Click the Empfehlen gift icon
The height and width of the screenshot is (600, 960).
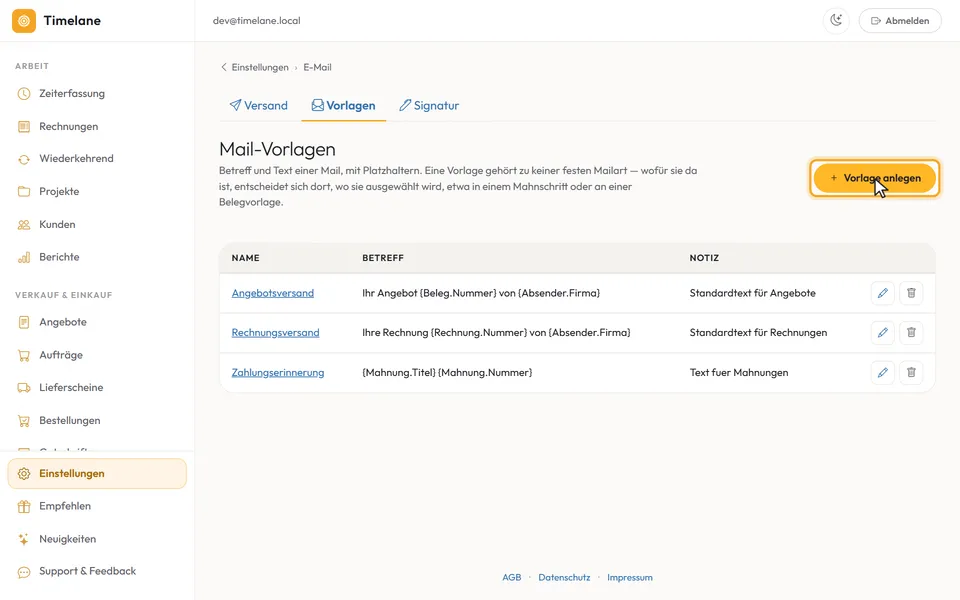[24, 506]
